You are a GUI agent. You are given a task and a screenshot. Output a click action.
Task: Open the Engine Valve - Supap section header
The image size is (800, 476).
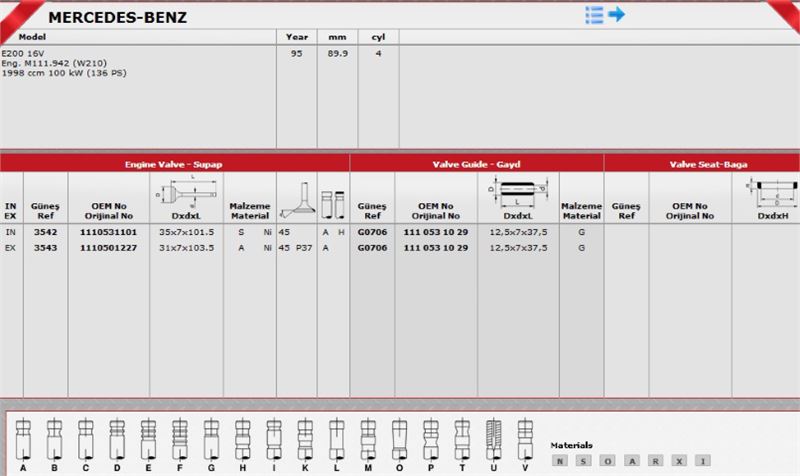coord(174,164)
